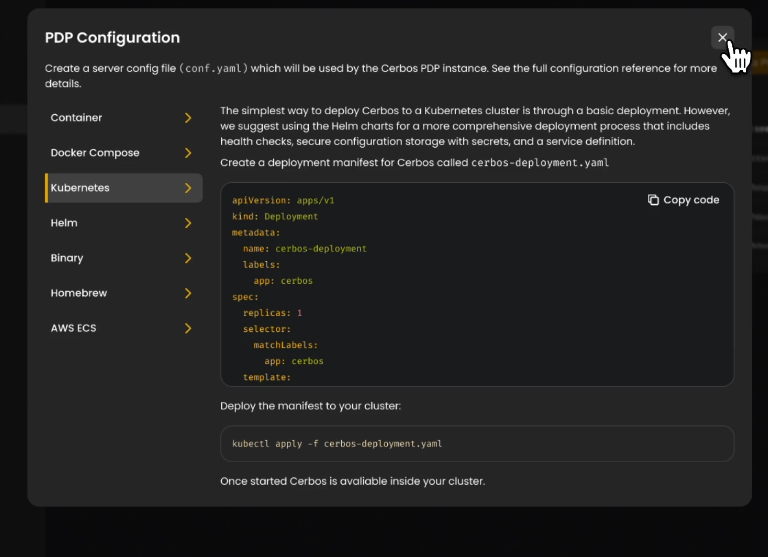Switch to the Homebrew tab
This screenshot has height=557, width=768.
123,293
